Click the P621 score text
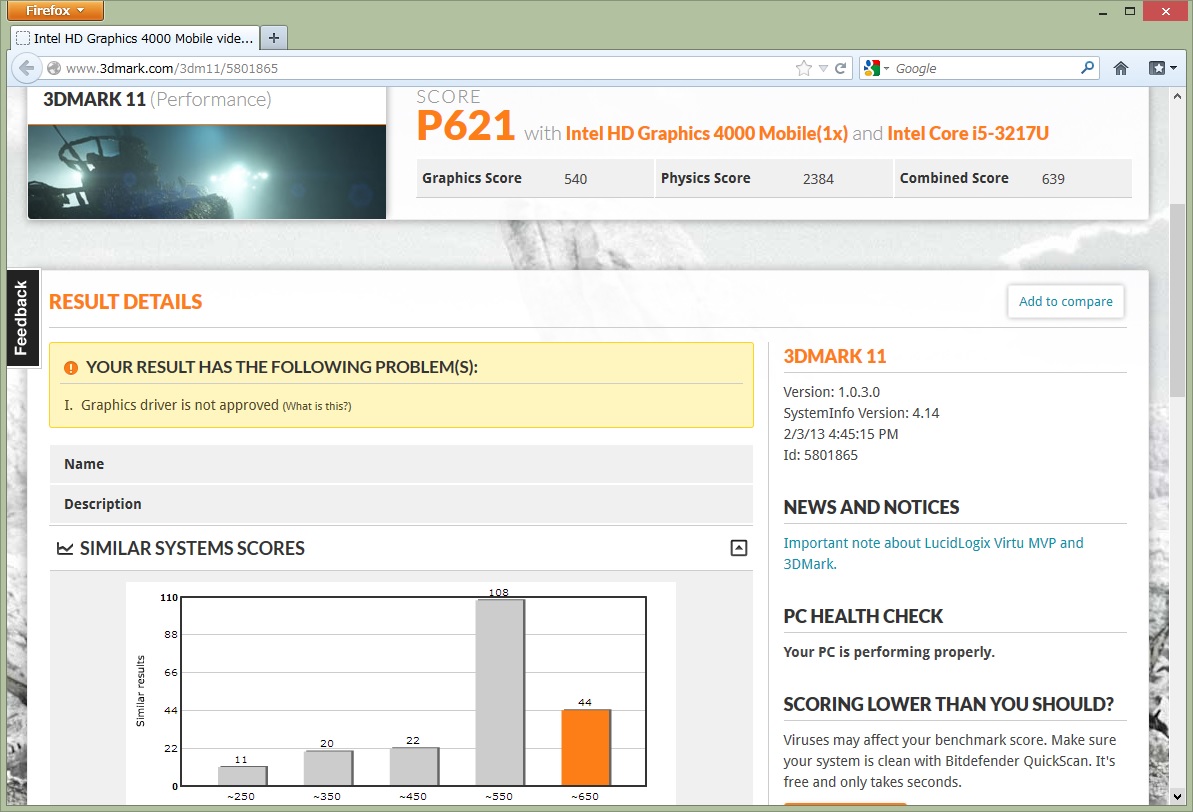 coord(466,126)
